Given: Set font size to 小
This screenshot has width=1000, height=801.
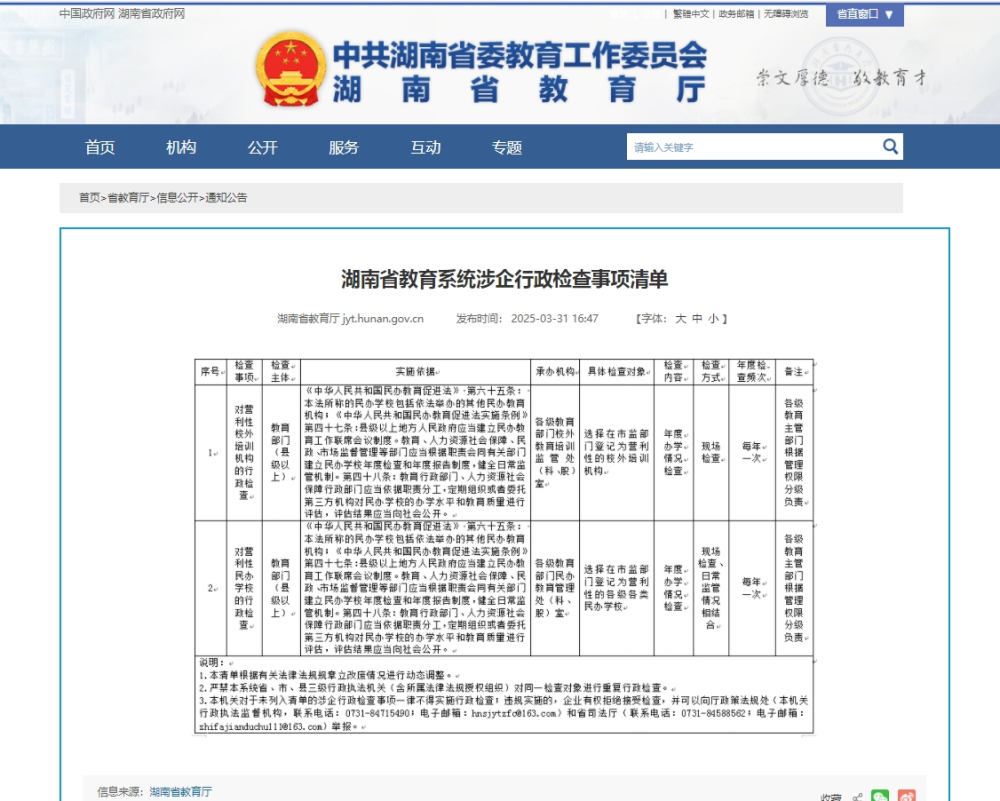Looking at the screenshot, I should coord(713,319).
